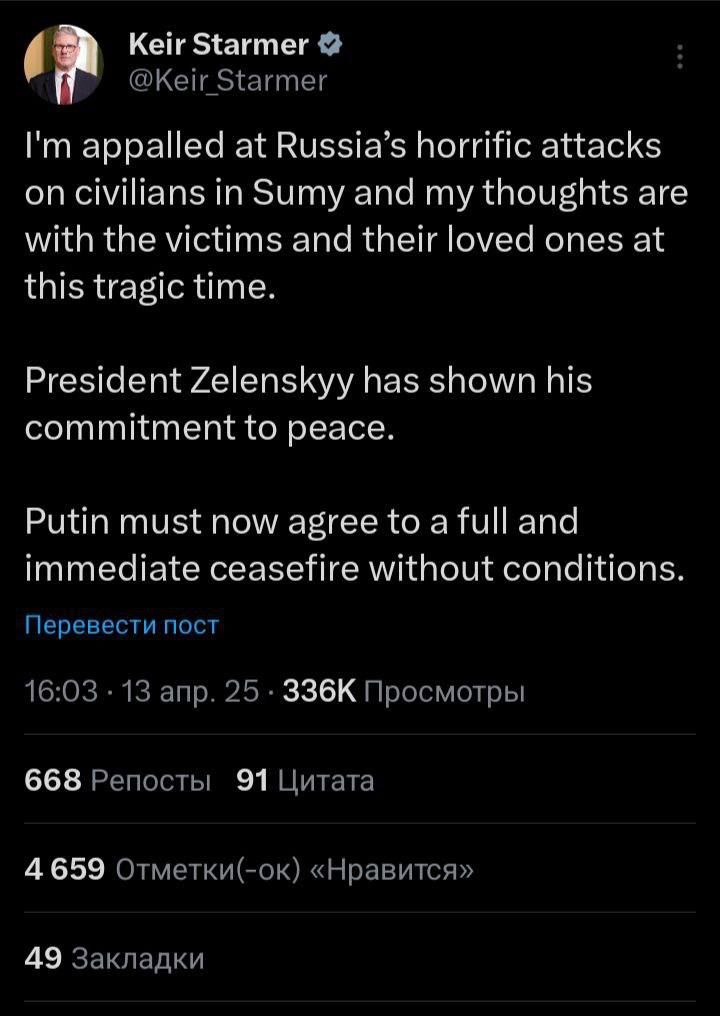This screenshot has height=1016, width=720.
Task: Click the 49 bookmarks number
Action: tap(43, 958)
